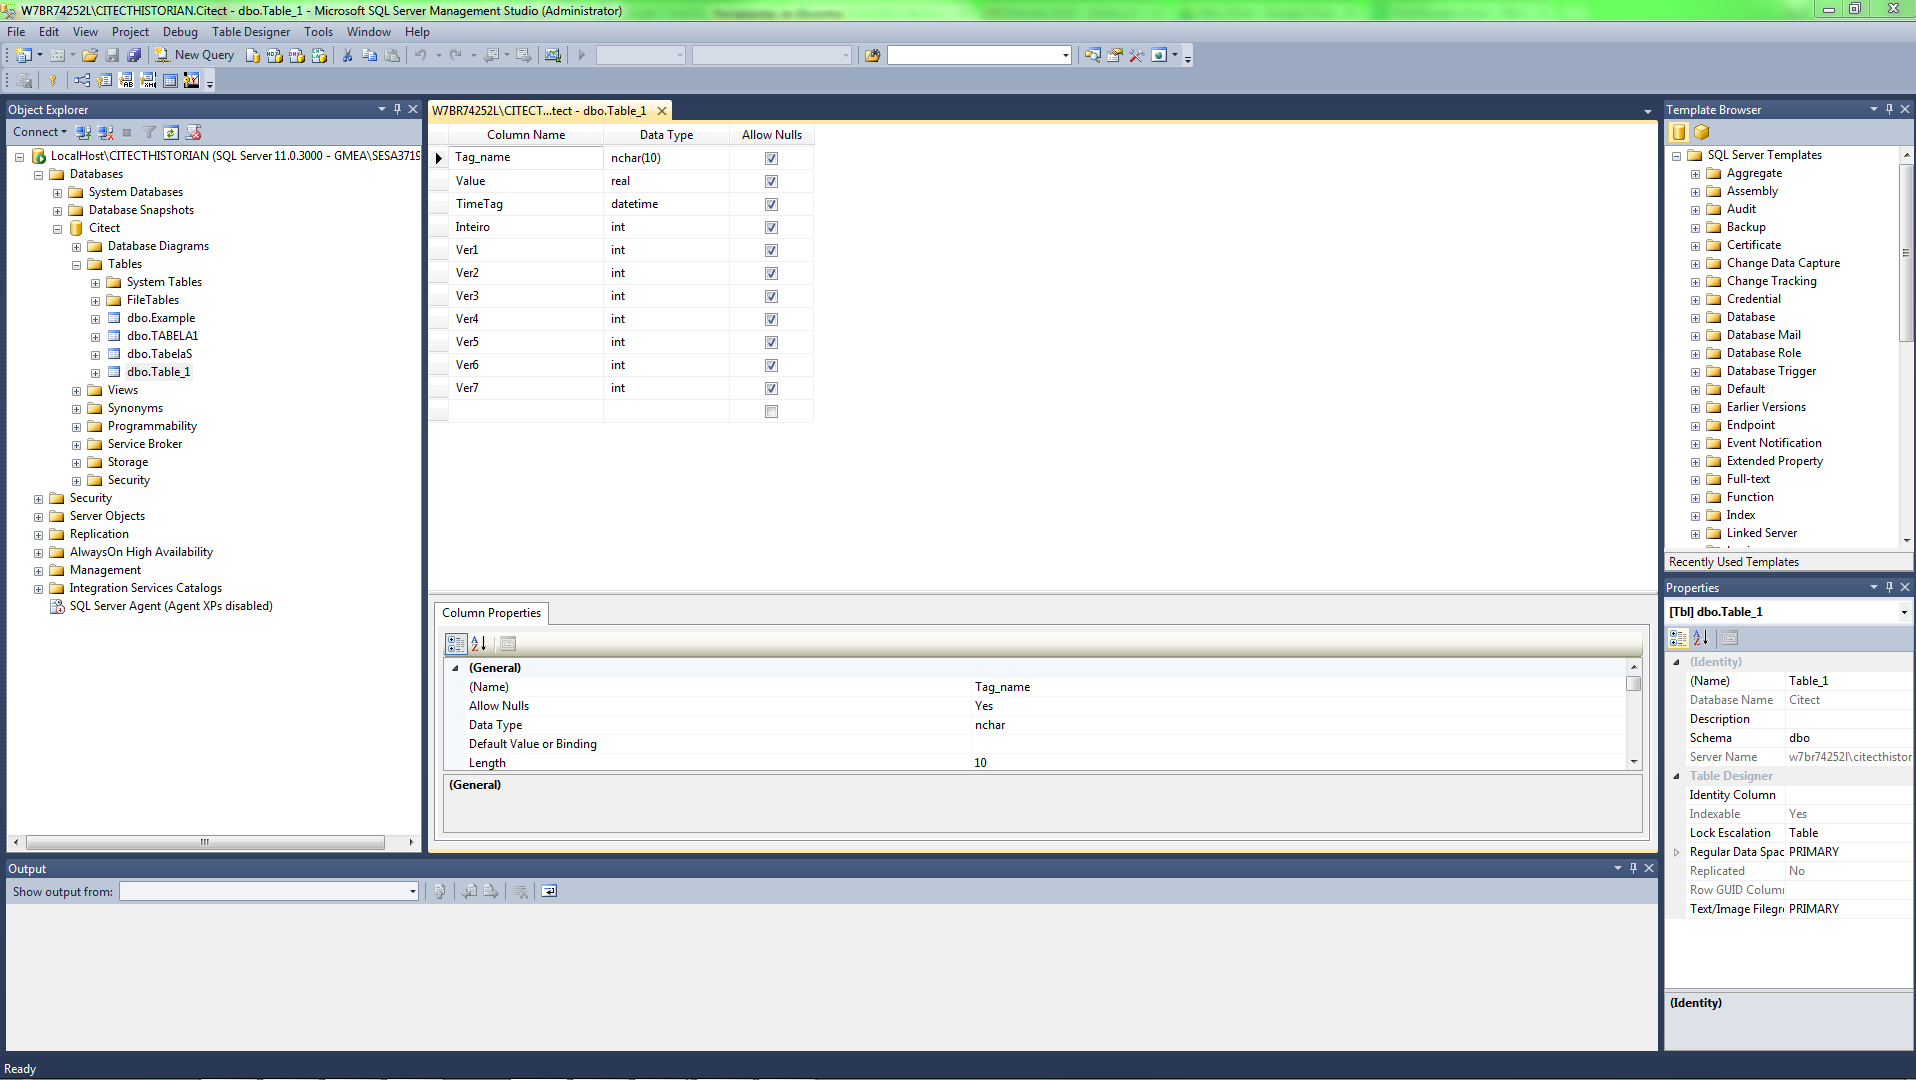
Task: Open the File menu
Action: pos(16,32)
